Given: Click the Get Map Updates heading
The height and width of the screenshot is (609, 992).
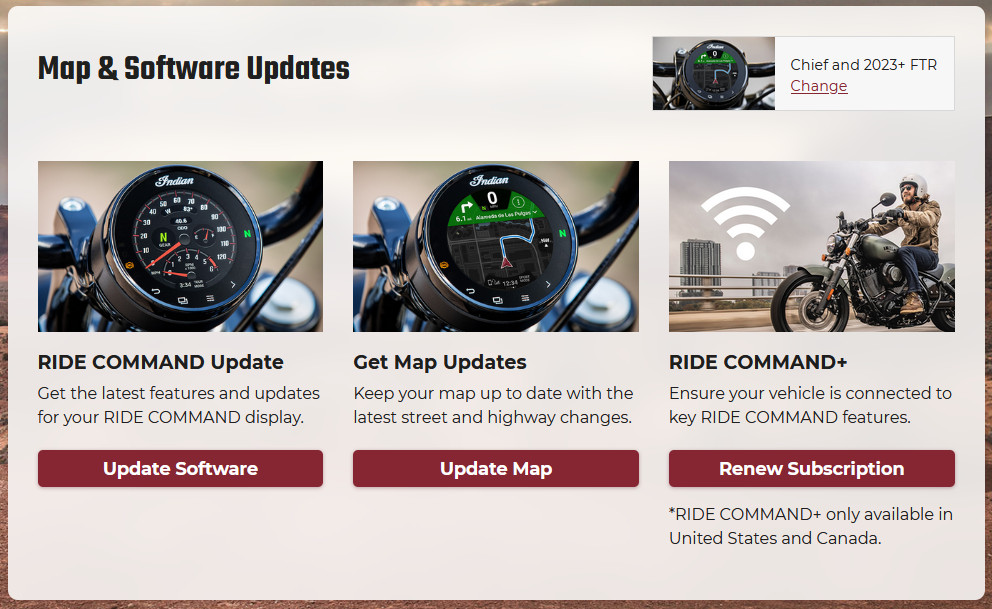Looking at the screenshot, I should point(440,362).
